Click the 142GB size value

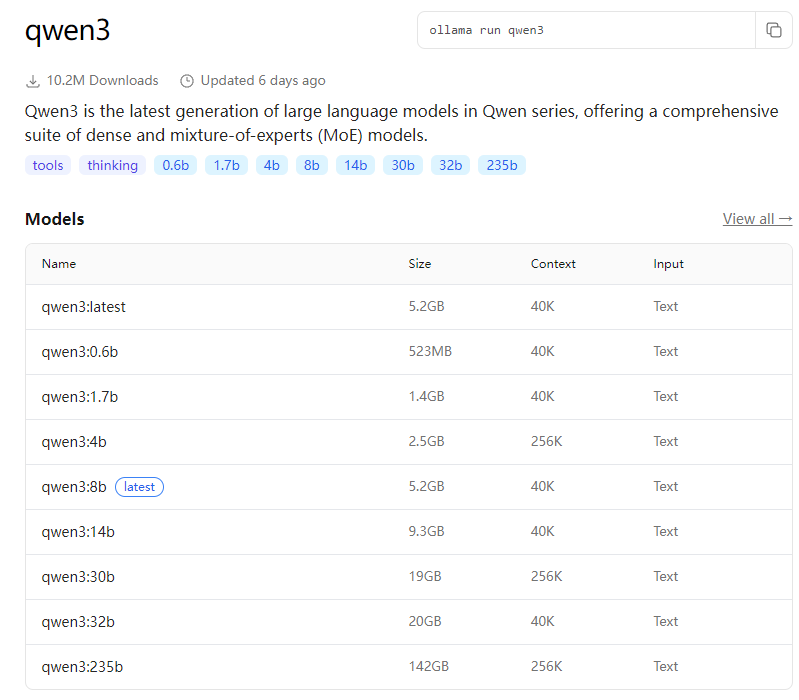coord(429,666)
